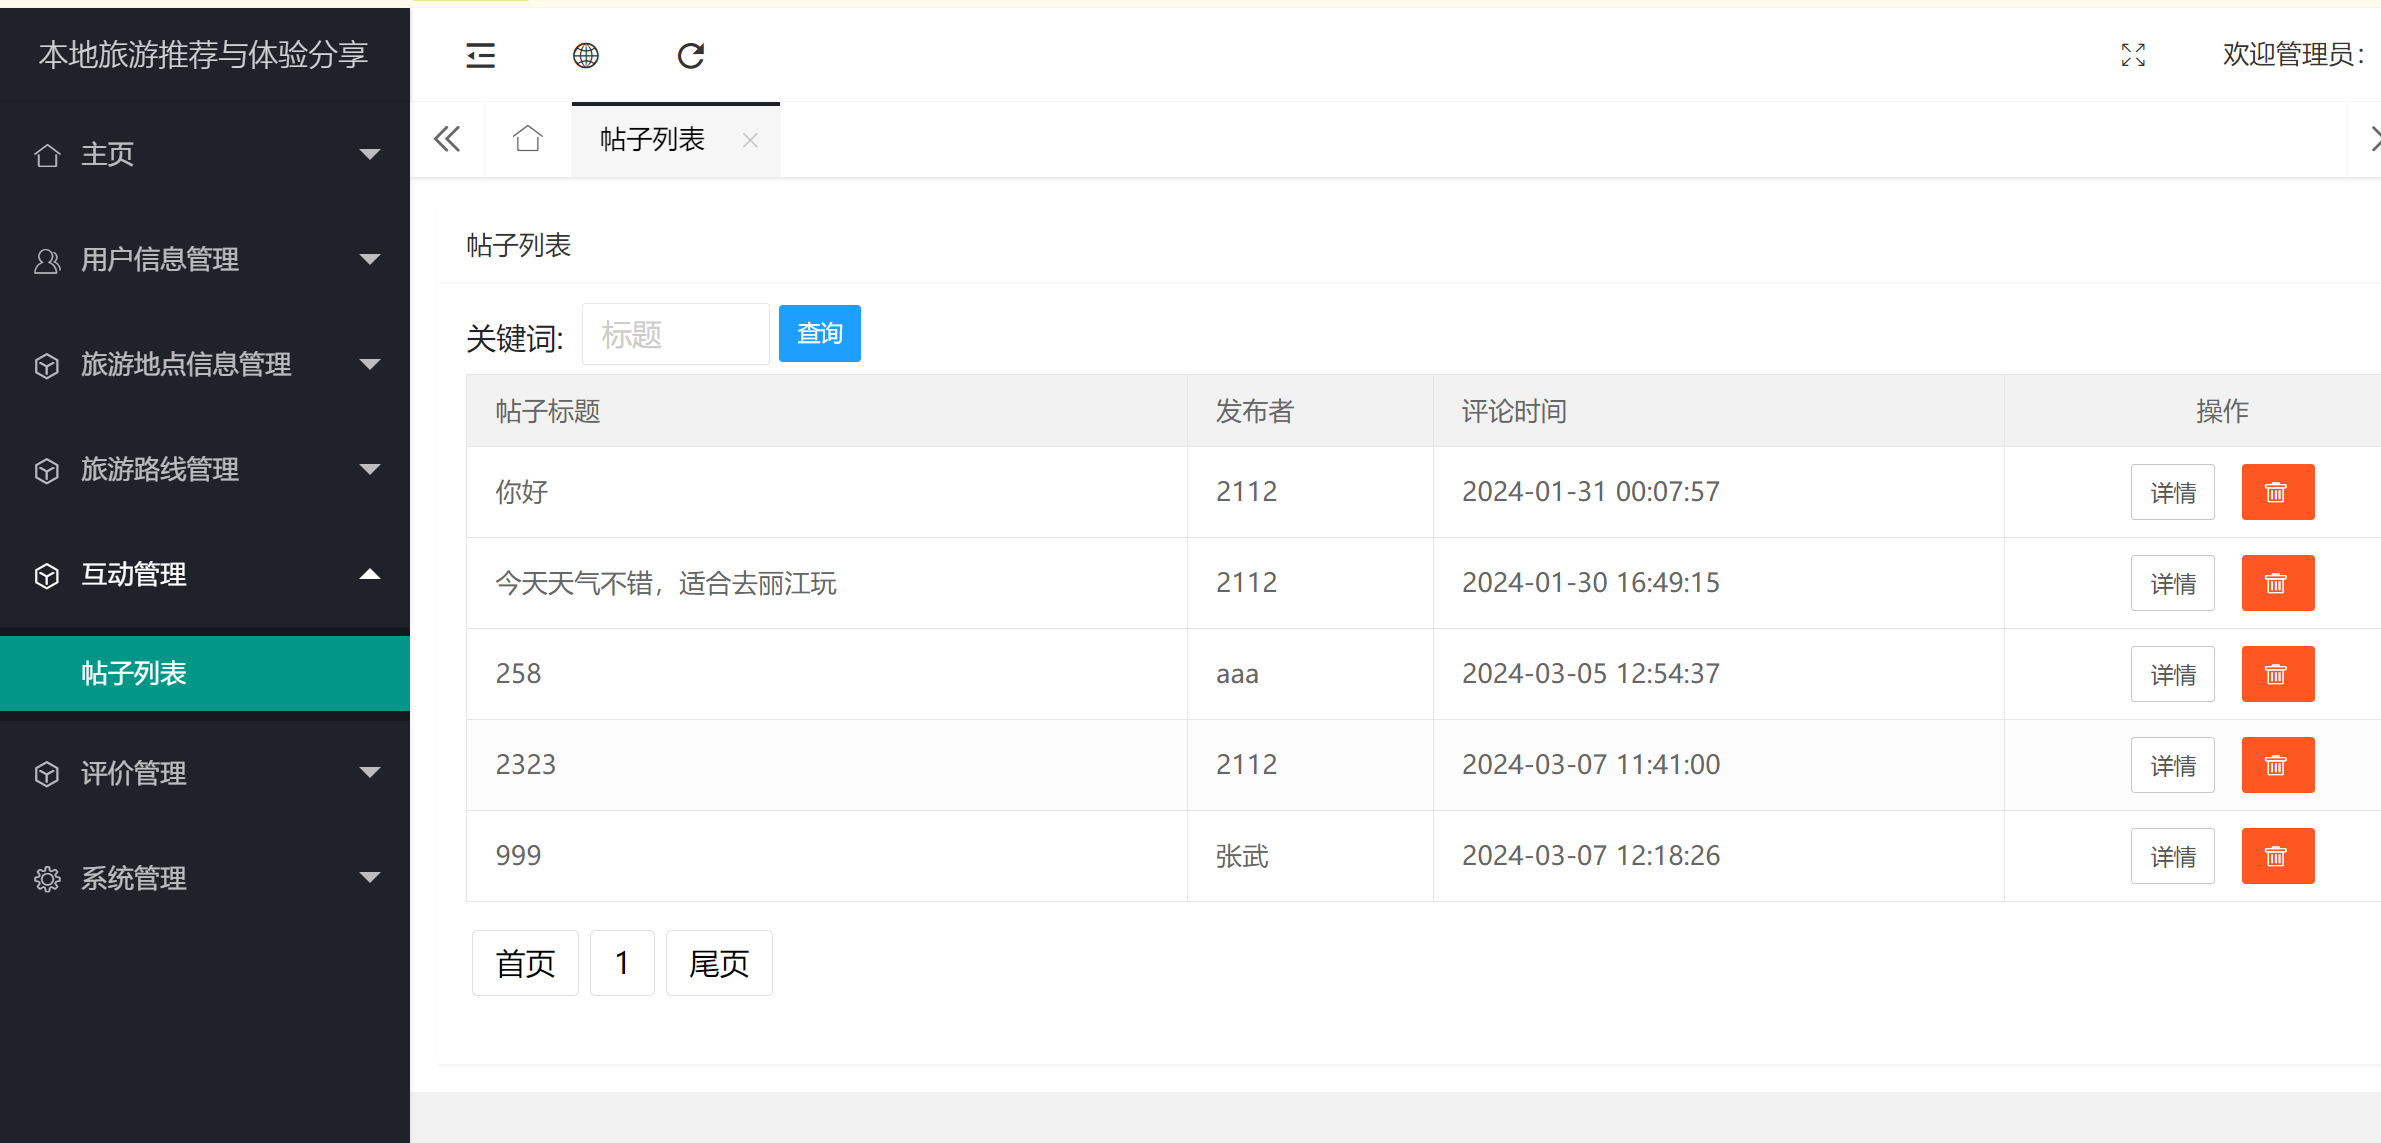2381x1143 pixels.
Task: Focus the 标题 keyword input field
Action: (x=675, y=334)
